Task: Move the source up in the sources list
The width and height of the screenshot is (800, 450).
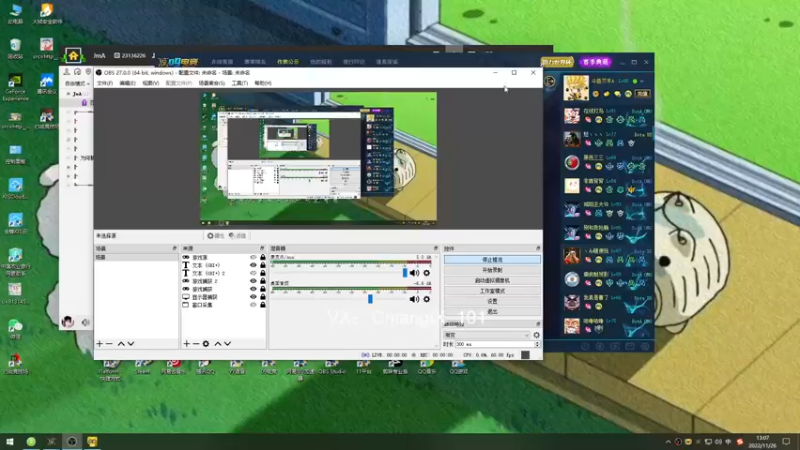Action: [218, 344]
